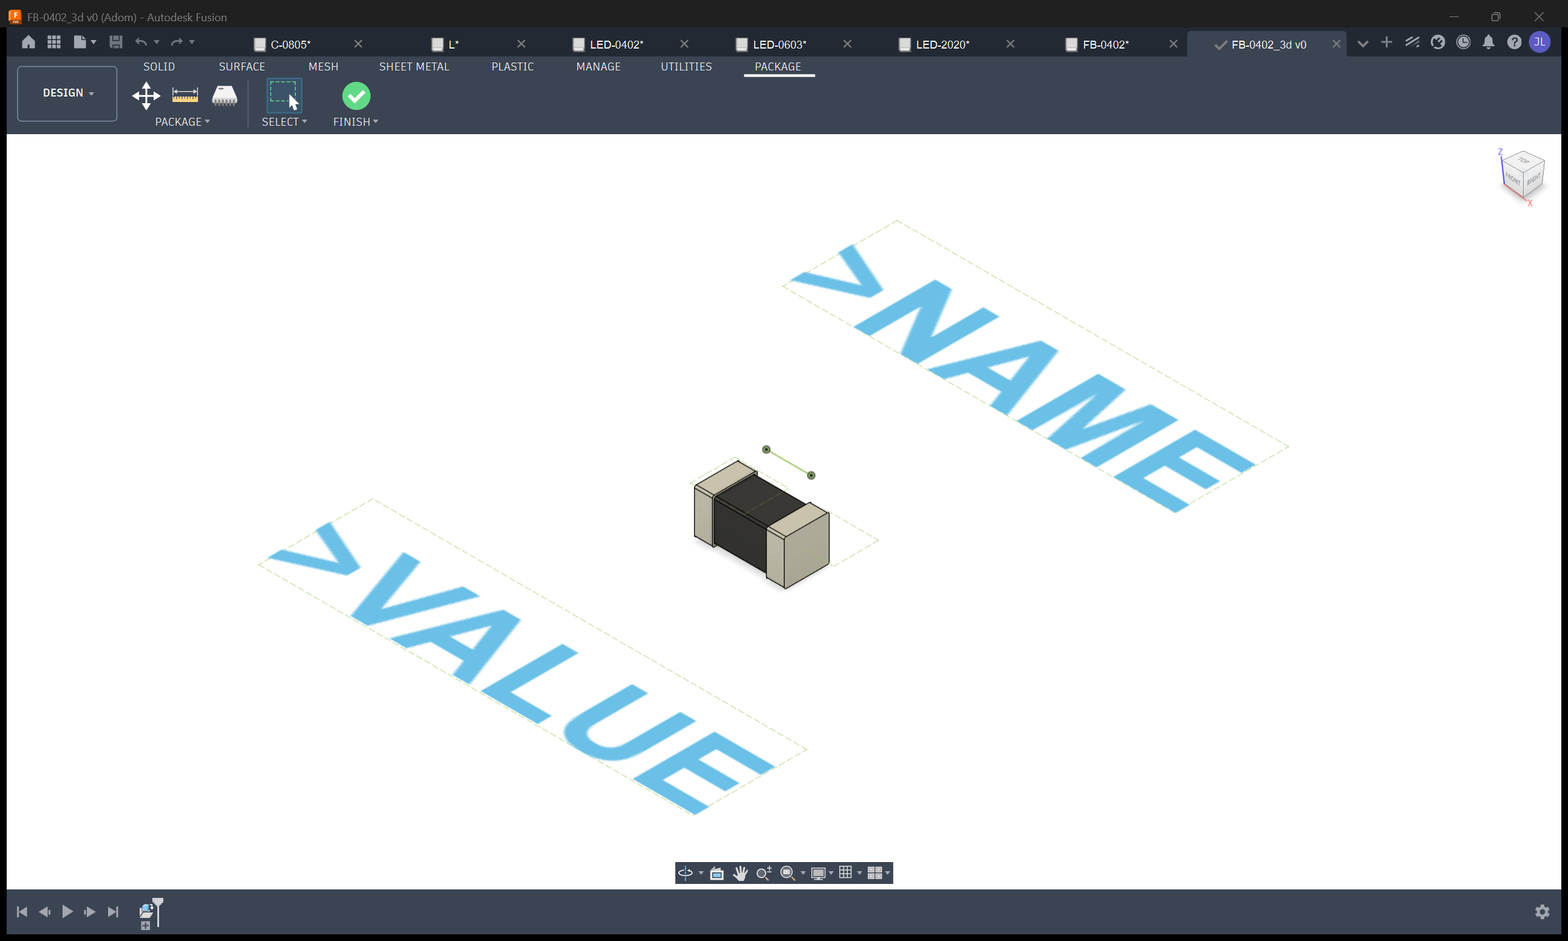Image resolution: width=1568 pixels, height=941 pixels.
Task: Open the redo history dropdown arrow
Action: (192, 42)
